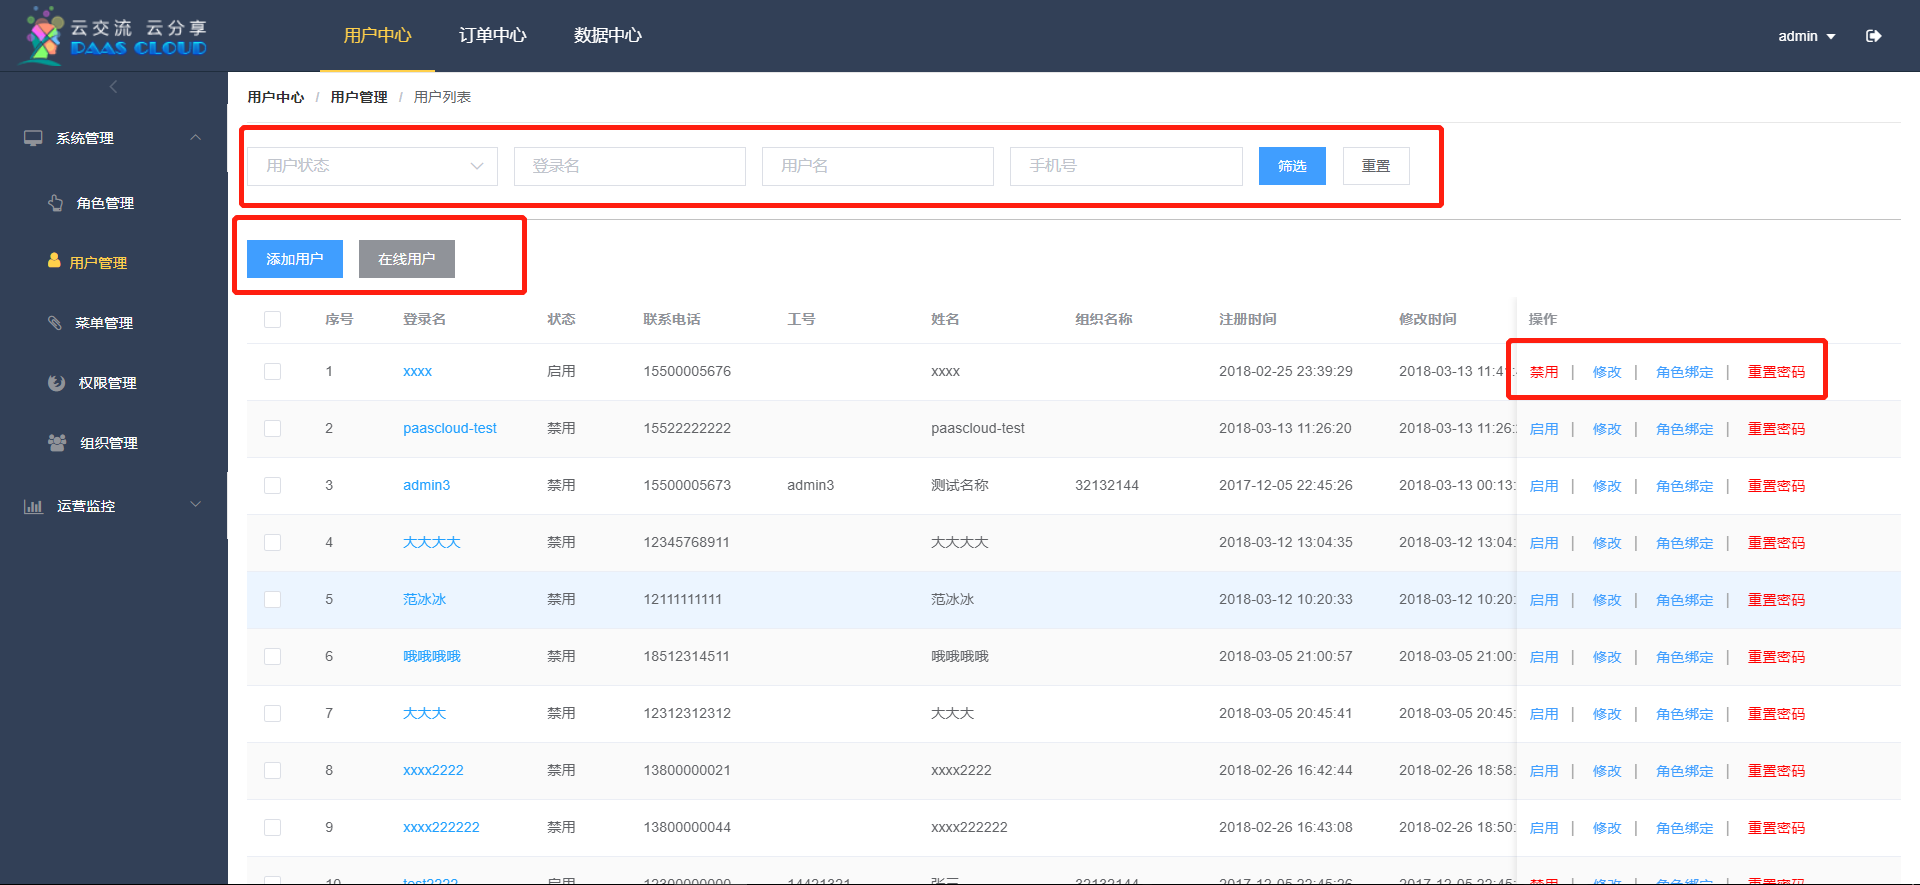Click the 重置 reset button
The height and width of the screenshot is (885, 1920).
(1376, 166)
